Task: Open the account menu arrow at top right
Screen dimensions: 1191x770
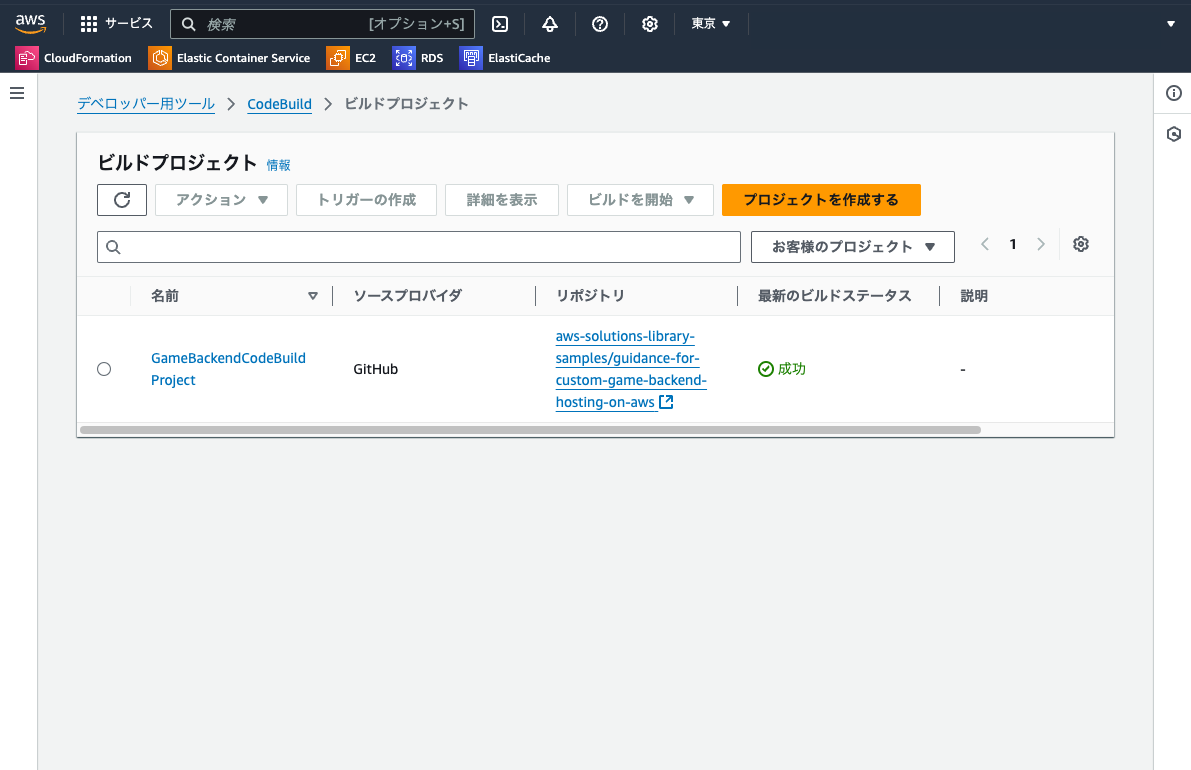Action: (1170, 24)
